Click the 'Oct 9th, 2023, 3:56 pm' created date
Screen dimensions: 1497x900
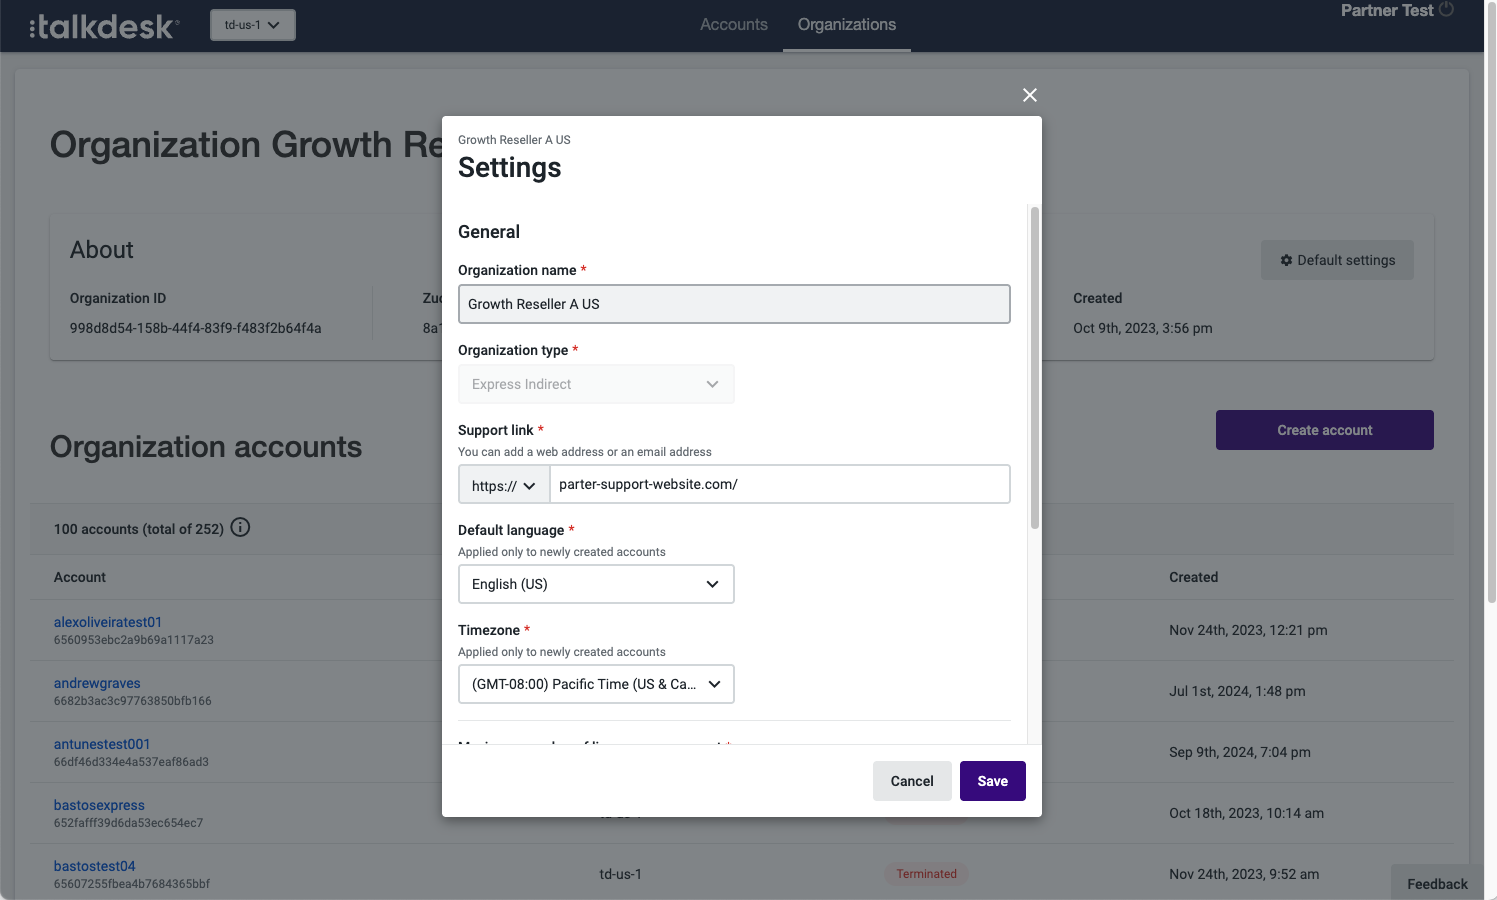1143,328
